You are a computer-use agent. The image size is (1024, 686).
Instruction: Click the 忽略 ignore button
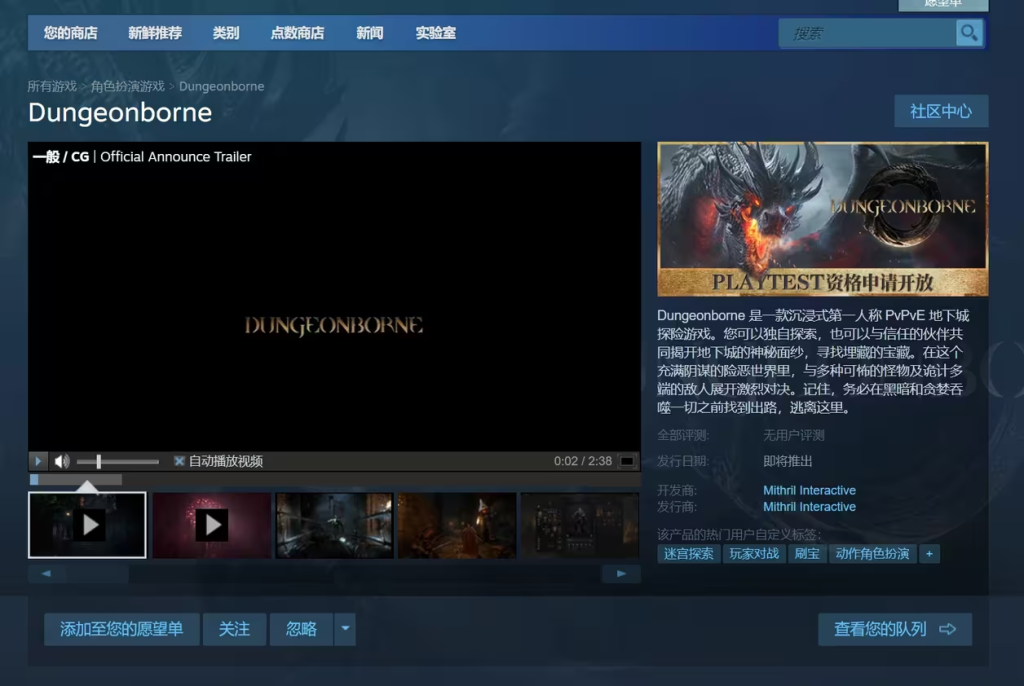(x=301, y=629)
